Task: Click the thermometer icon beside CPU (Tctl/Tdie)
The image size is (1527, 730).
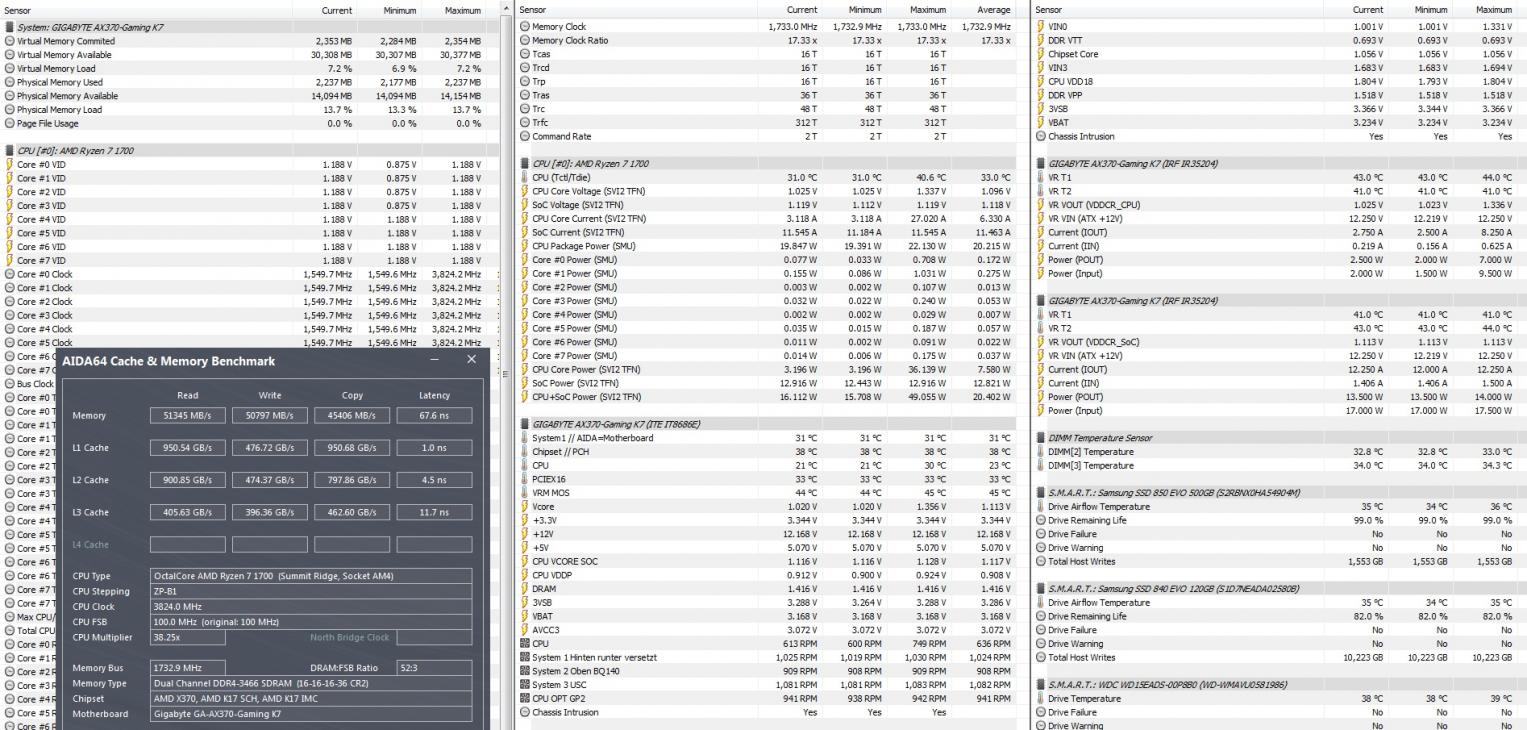Action: [524, 178]
